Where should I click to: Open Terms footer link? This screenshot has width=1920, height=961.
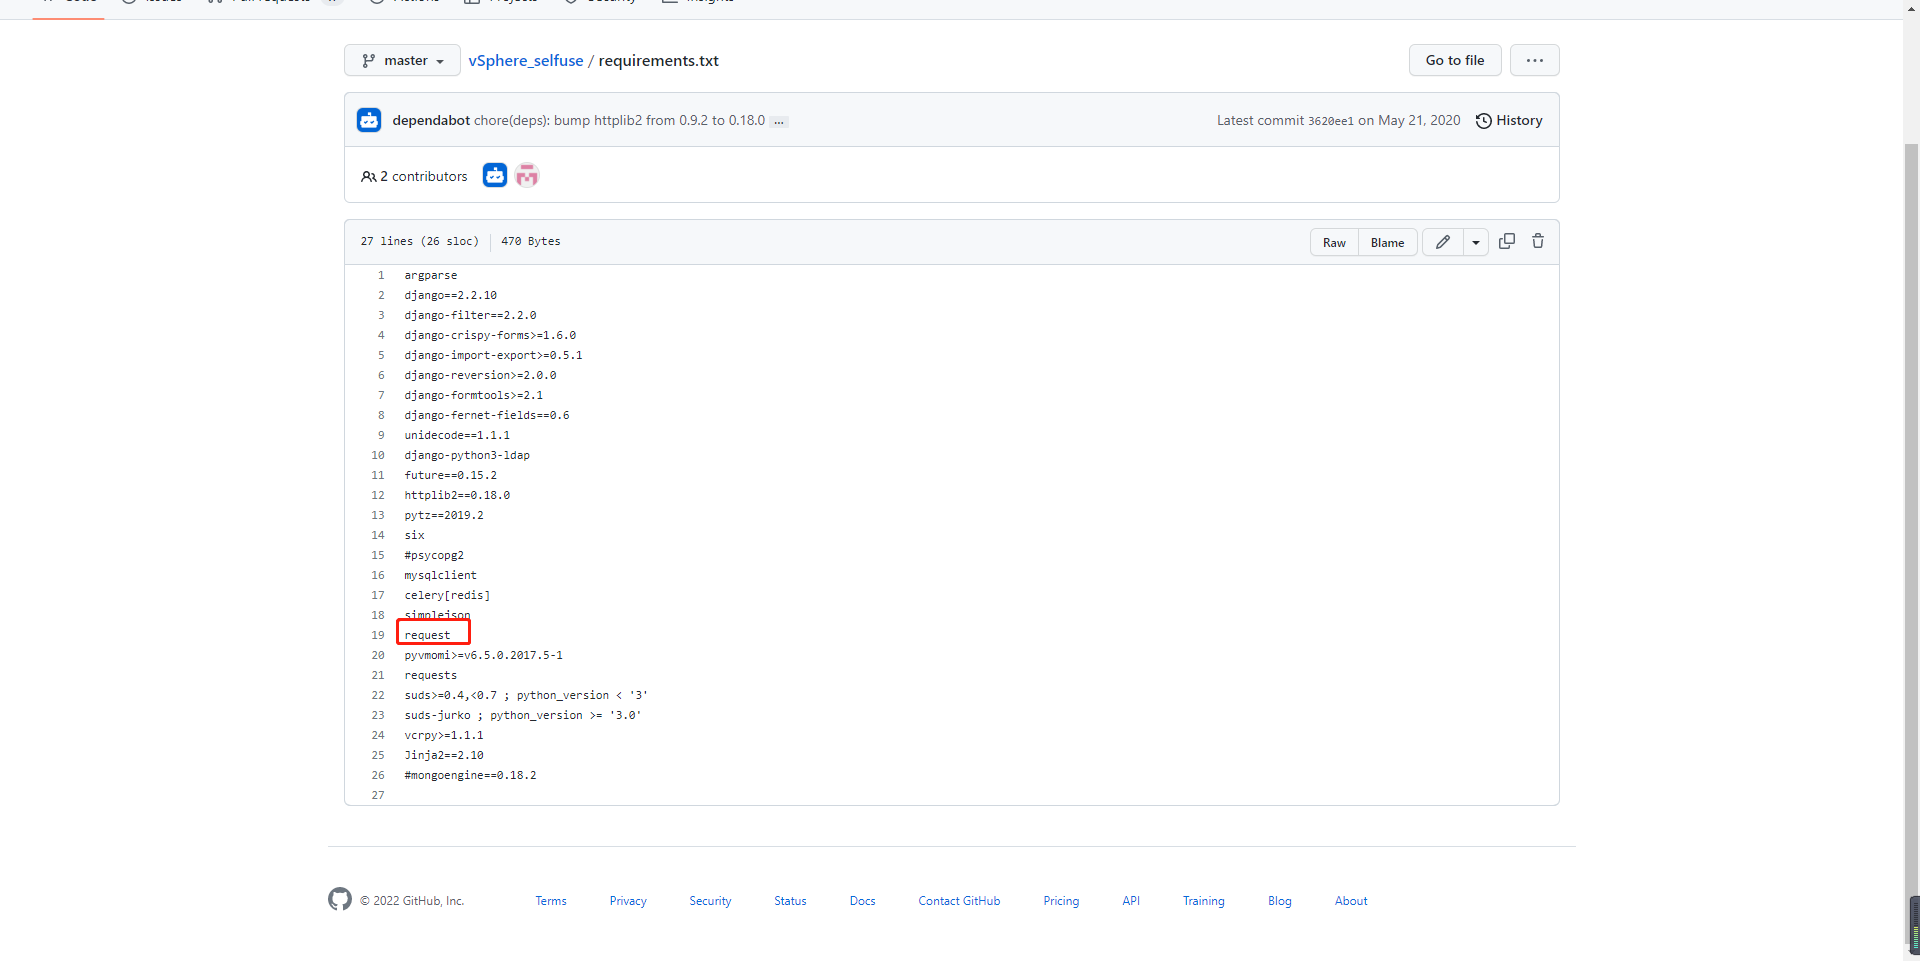click(x=551, y=901)
